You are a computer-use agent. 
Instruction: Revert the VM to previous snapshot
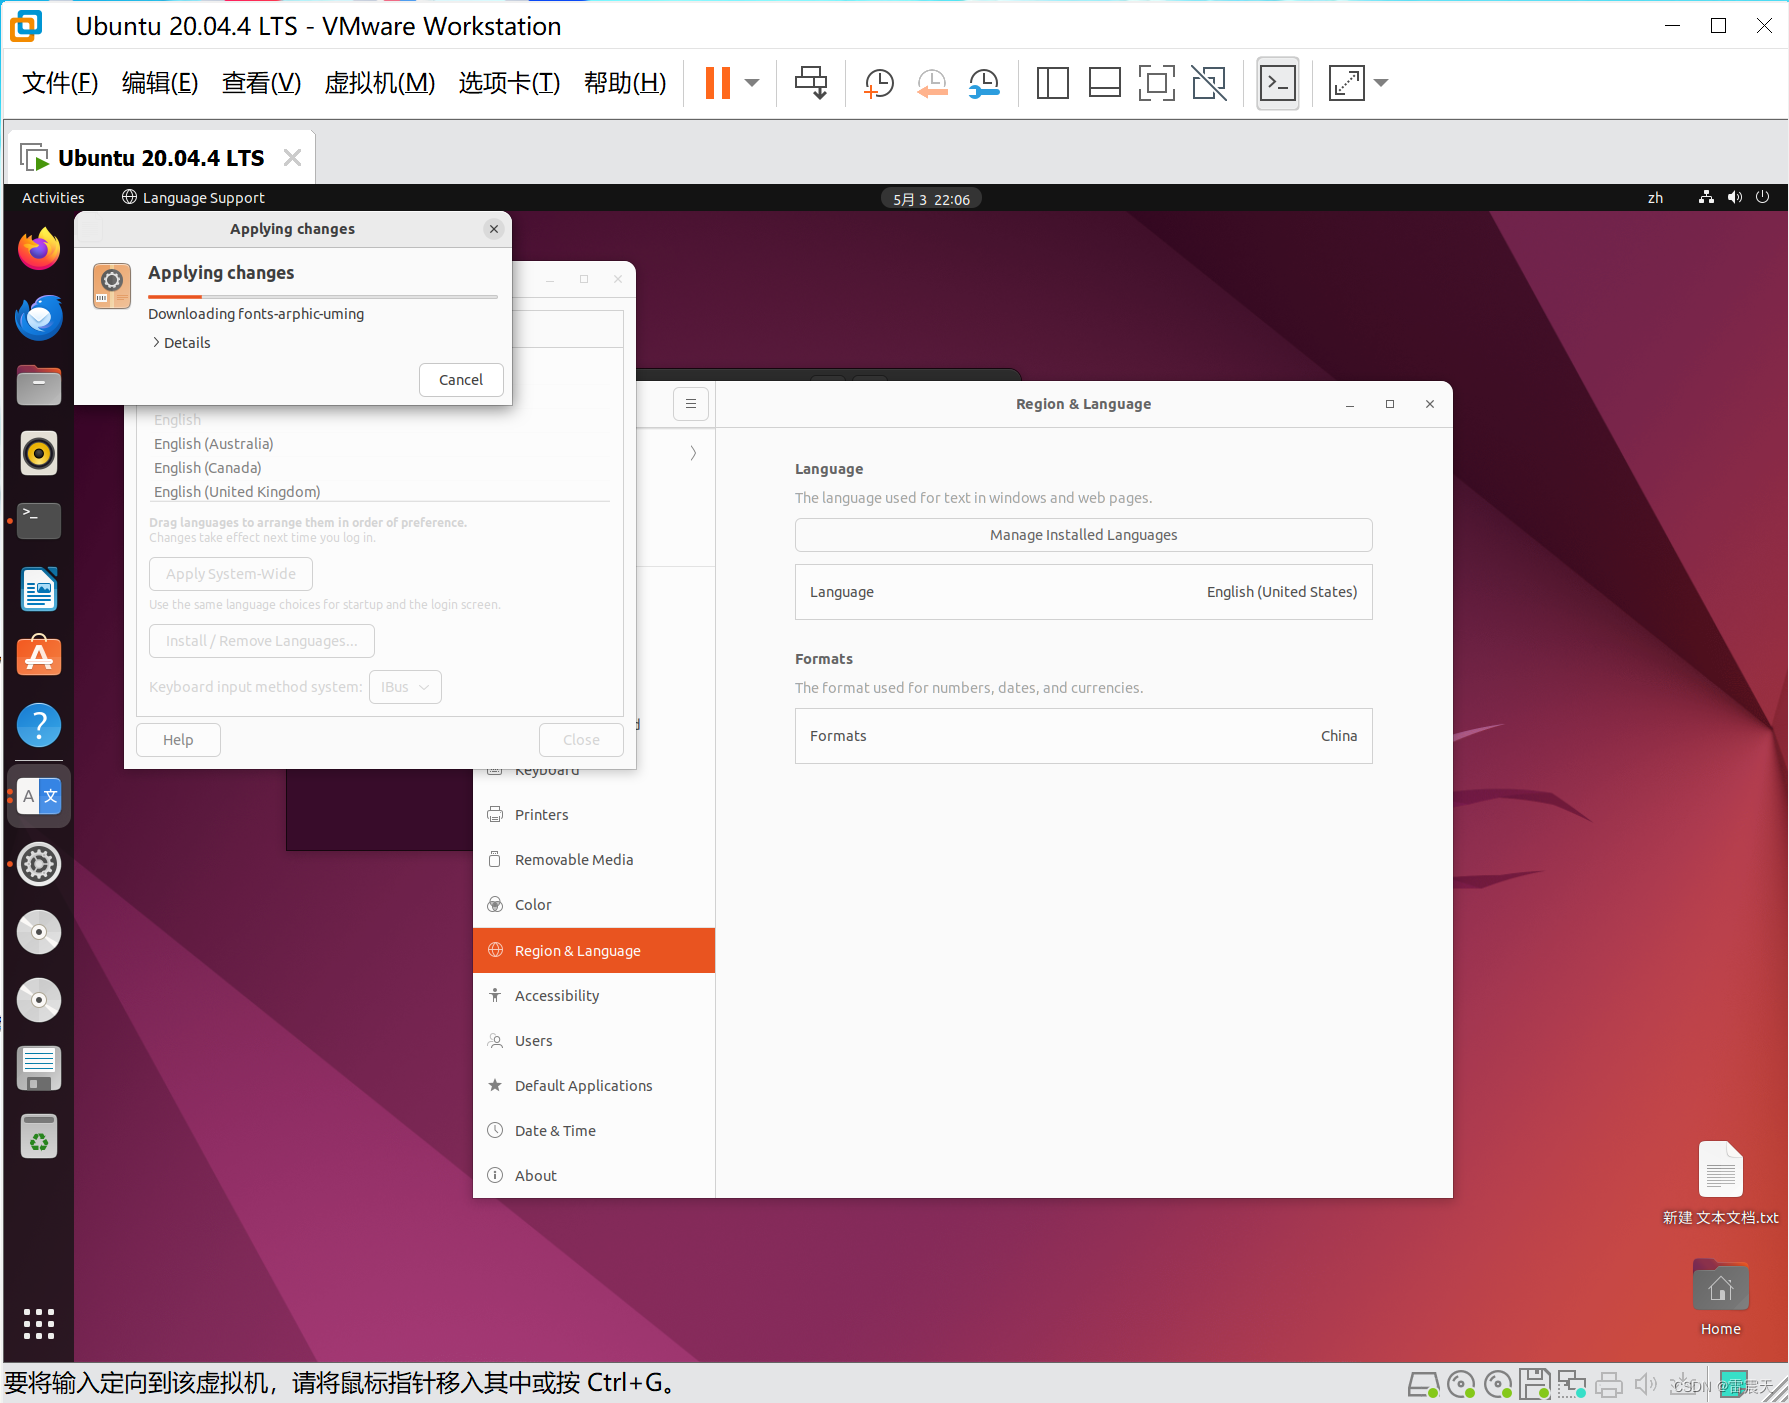(x=932, y=83)
